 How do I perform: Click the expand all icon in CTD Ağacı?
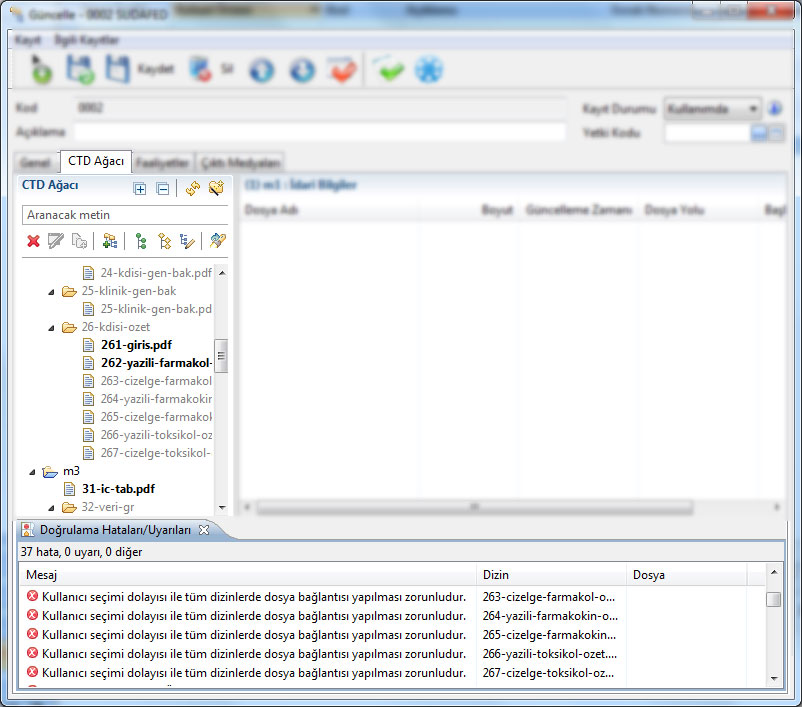tap(140, 188)
